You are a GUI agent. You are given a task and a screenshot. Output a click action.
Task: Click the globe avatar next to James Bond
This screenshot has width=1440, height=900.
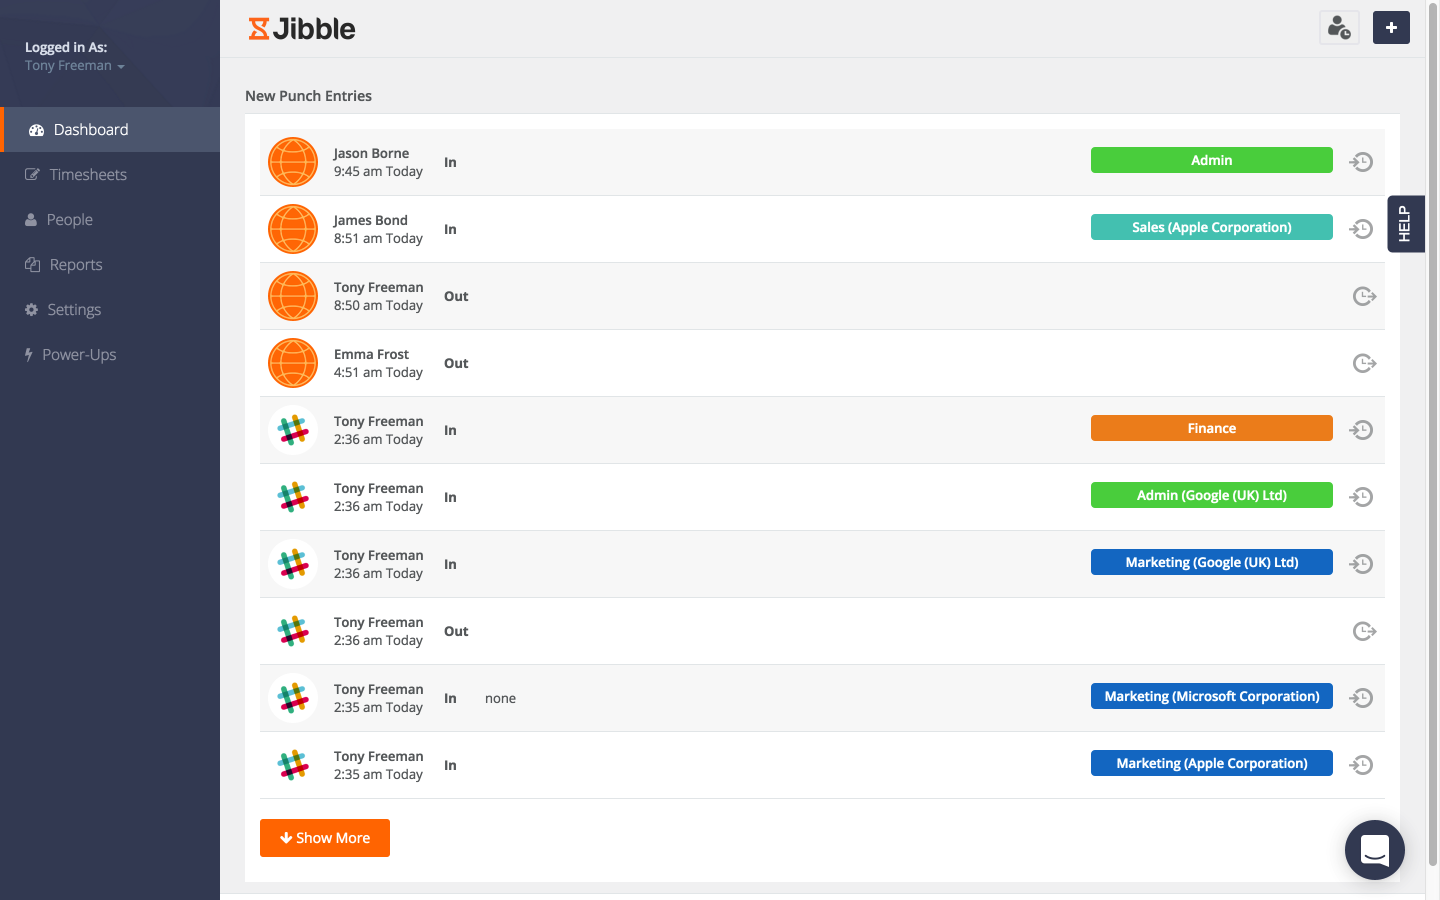click(292, 228)
